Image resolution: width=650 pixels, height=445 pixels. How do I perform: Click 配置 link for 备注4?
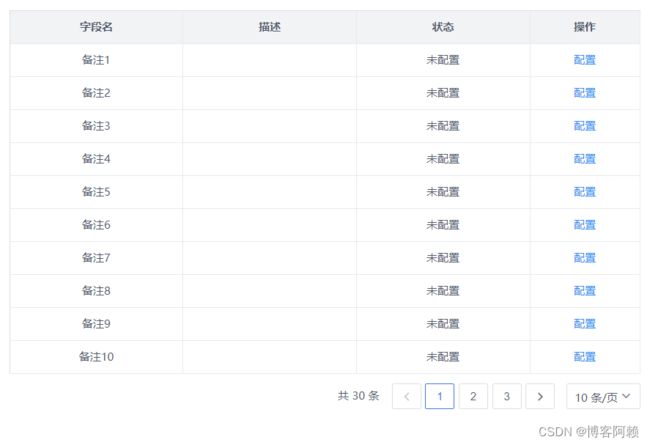(585, 159)
